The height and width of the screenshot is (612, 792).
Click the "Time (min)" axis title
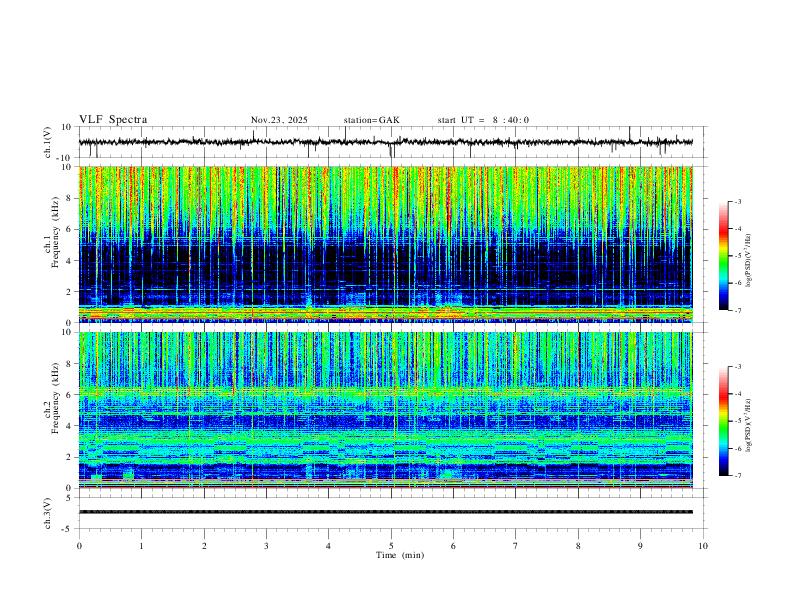coord(400,555)
